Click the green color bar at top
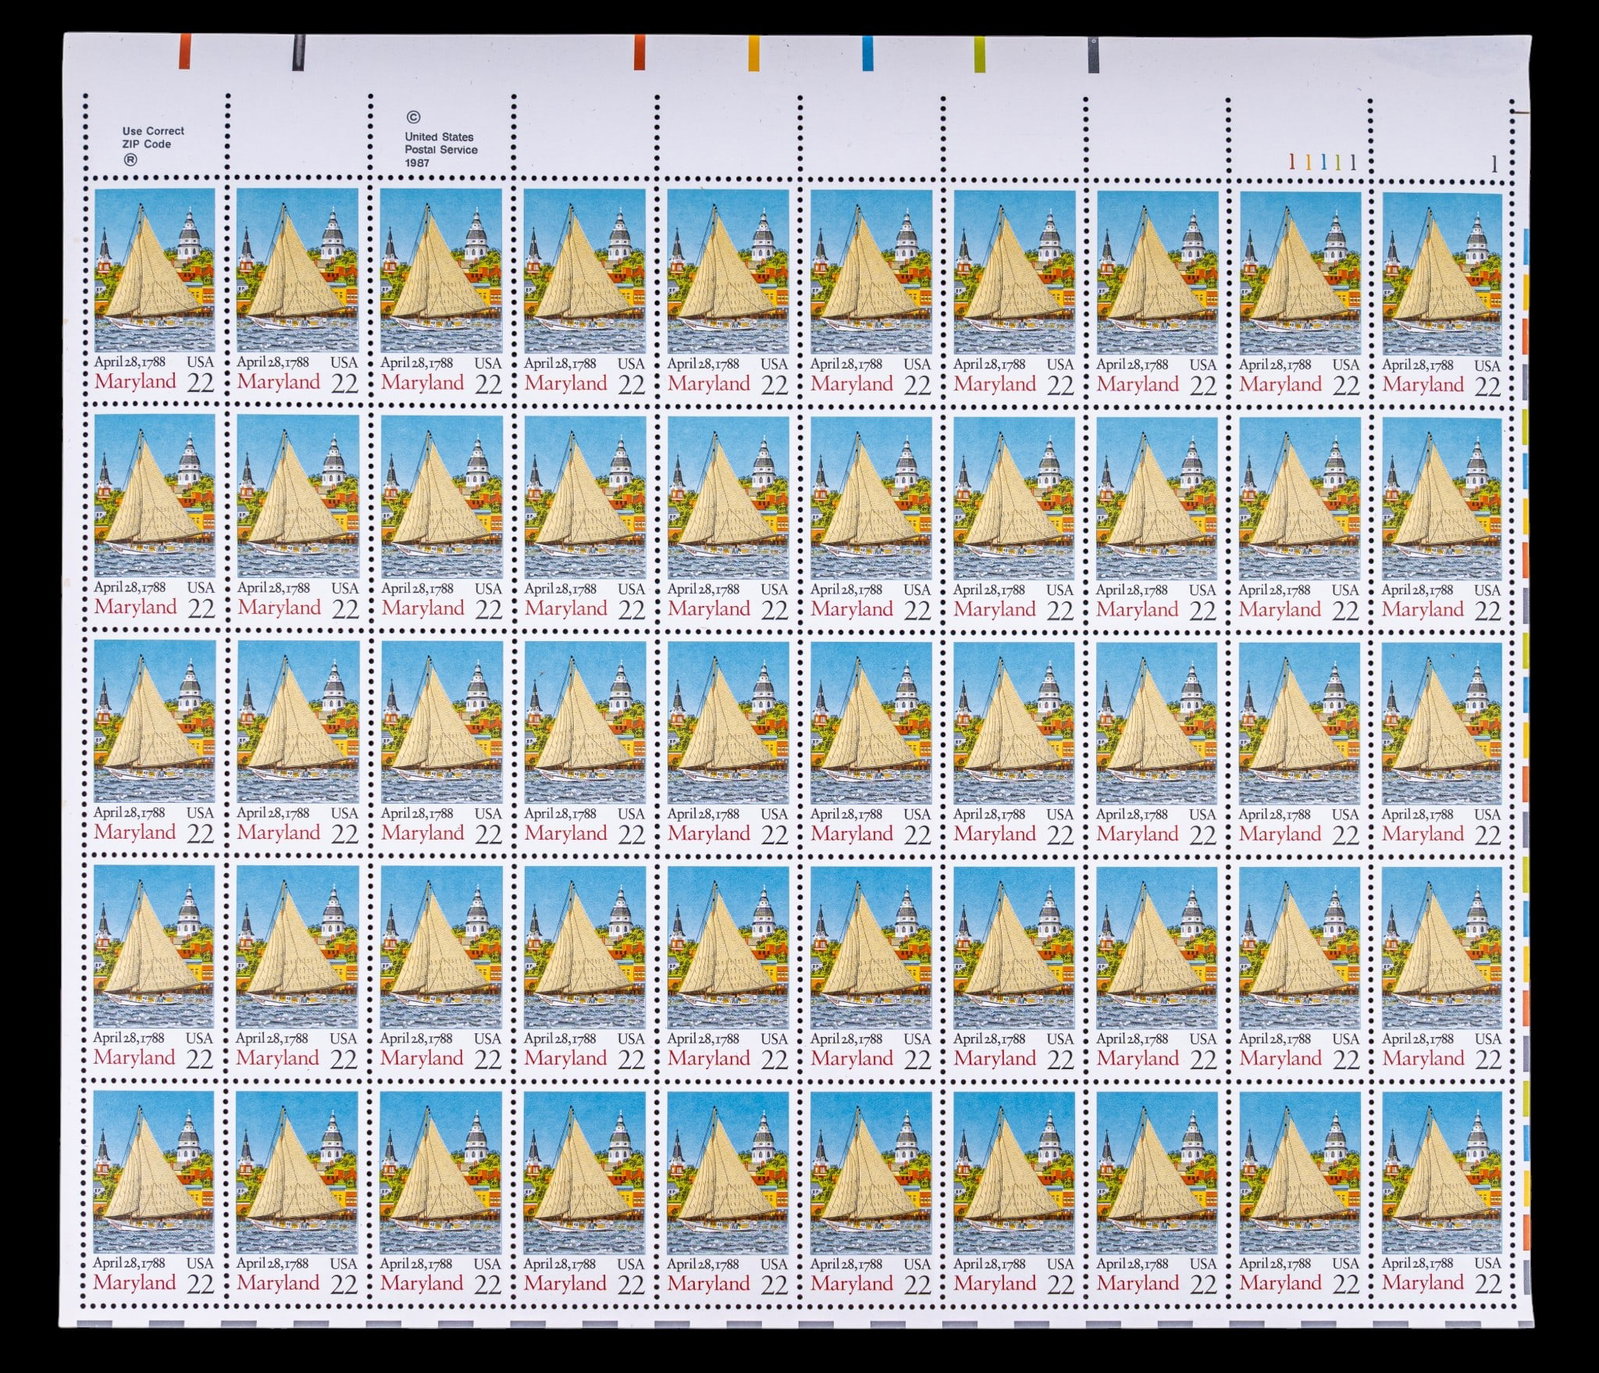This screenshot has height=1373, width=1599. click(x=980, y=54)
